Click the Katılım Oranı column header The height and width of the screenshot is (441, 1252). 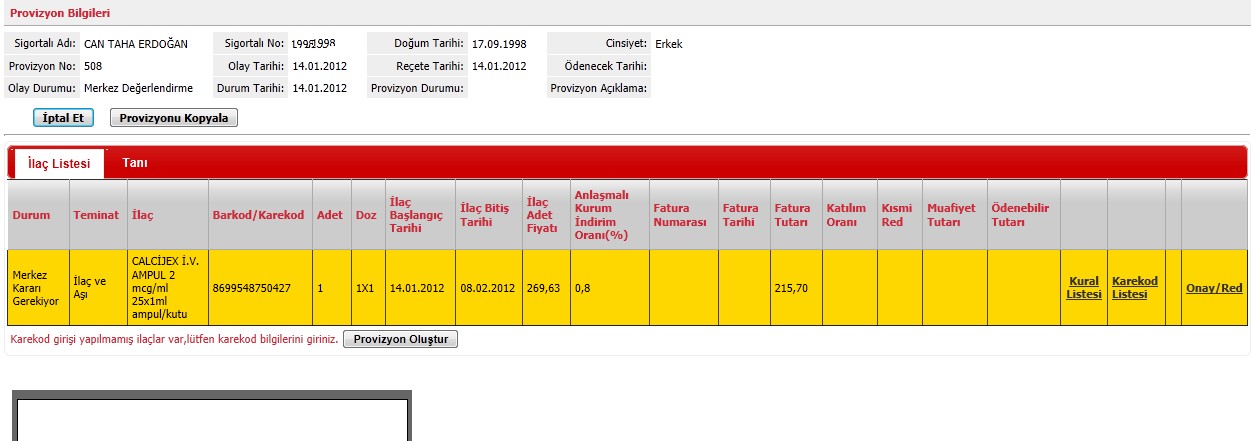[x=846, y=215]
